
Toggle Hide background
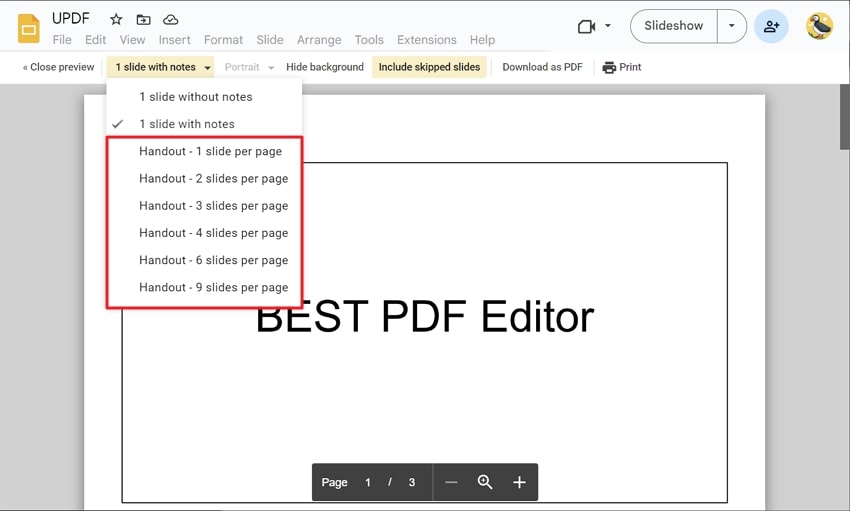point(325,67)
